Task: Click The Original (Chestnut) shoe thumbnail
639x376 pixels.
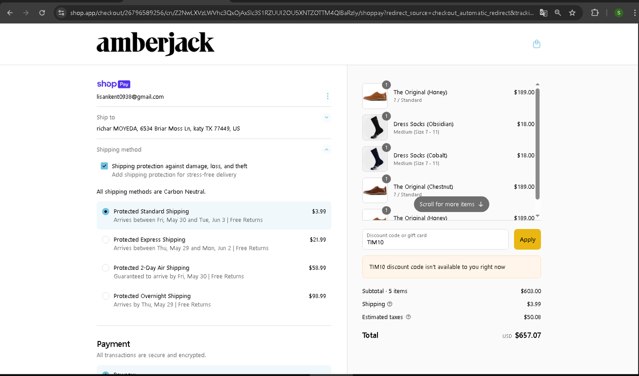Action: (x=375, y=190)
